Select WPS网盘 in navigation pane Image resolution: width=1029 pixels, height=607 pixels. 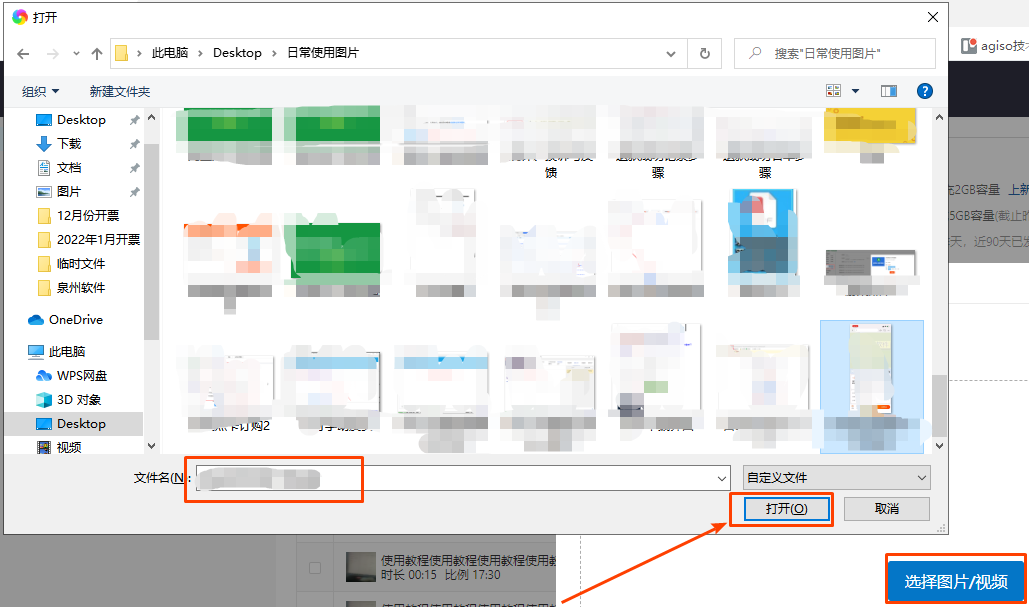tap(81, 376)
